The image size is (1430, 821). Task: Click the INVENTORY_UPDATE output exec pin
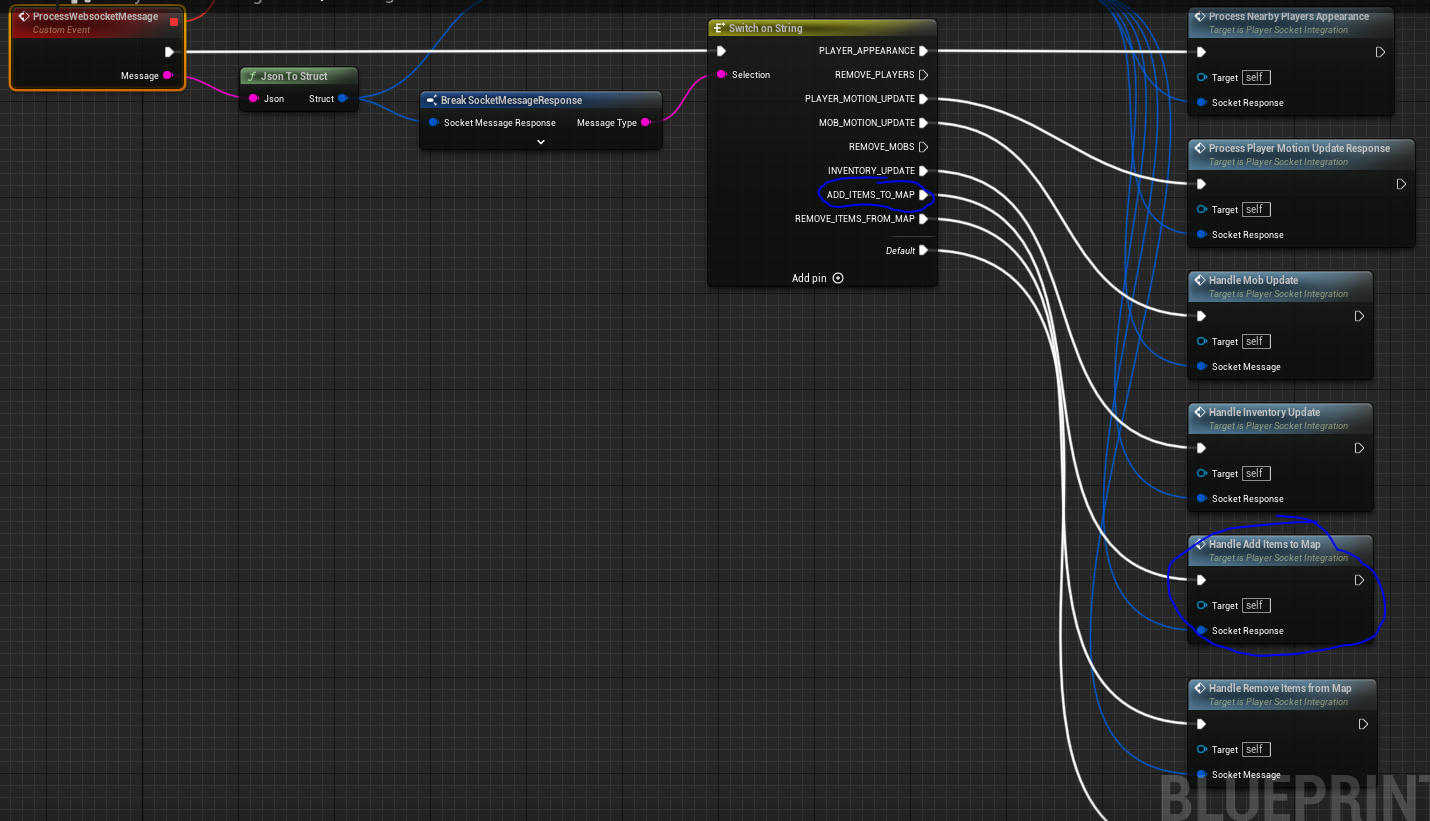(x=923, y=171)
